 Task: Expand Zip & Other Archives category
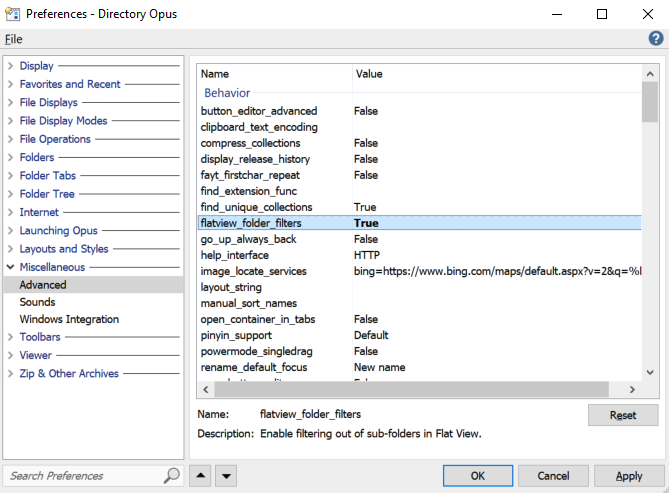point(10,373)
